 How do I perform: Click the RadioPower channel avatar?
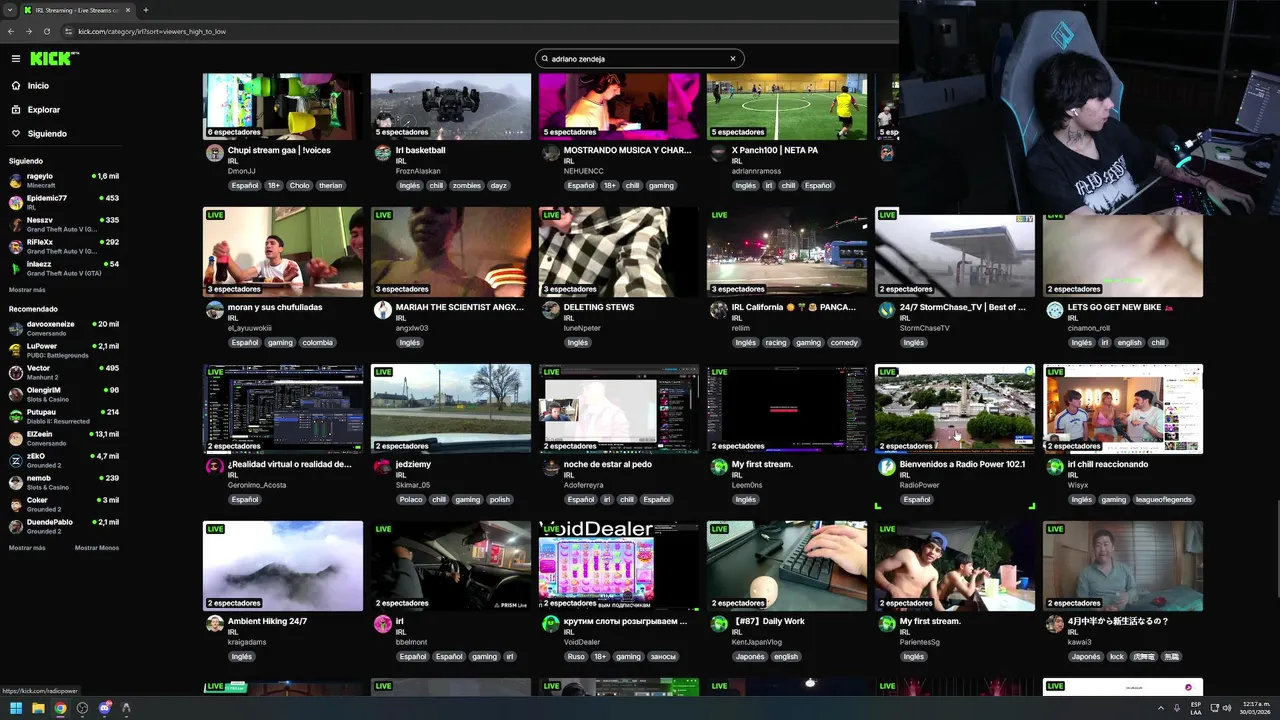886,467
